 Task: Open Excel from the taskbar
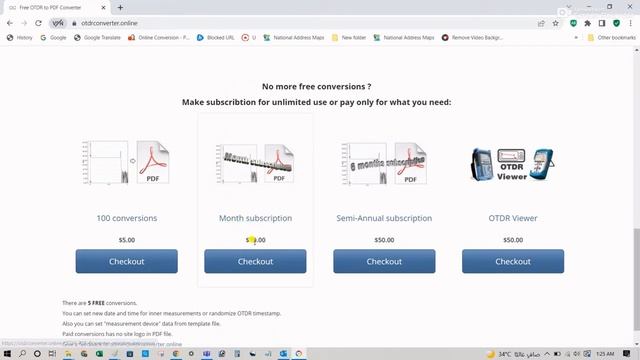[99, 353]
